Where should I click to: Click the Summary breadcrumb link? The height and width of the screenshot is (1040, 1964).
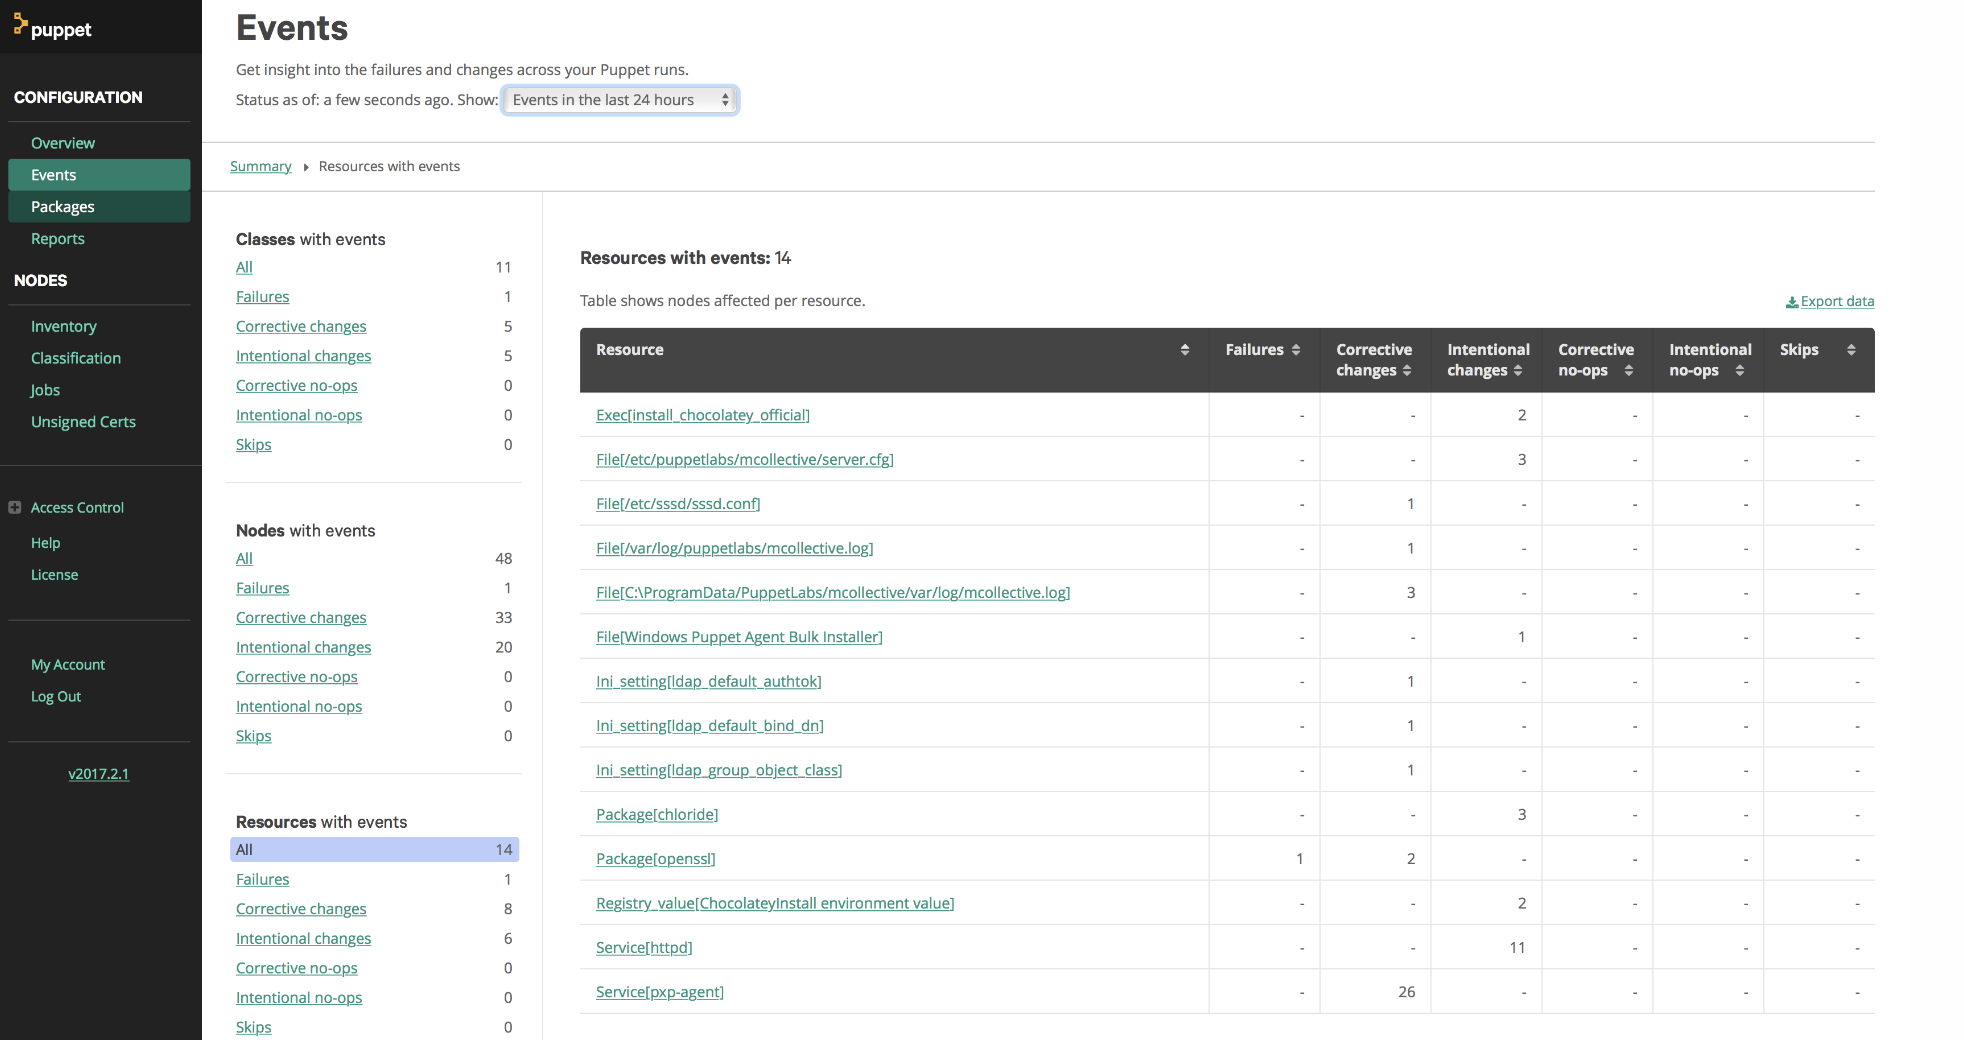(260, 166)
